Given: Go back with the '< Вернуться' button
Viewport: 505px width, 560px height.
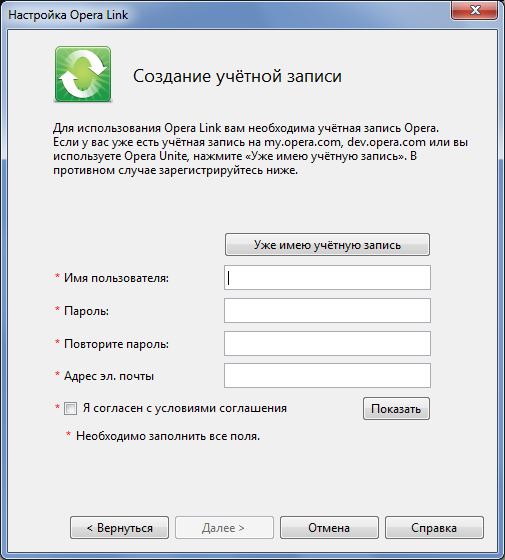Looking at the screenshot, I should coord(119,528).
